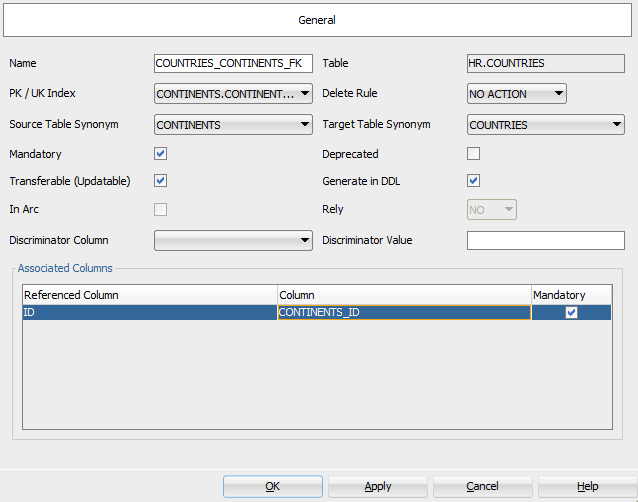Viewport: 638px width, 502px height.
Task: Cancel the dialog
Action: [x=482, y=486]
